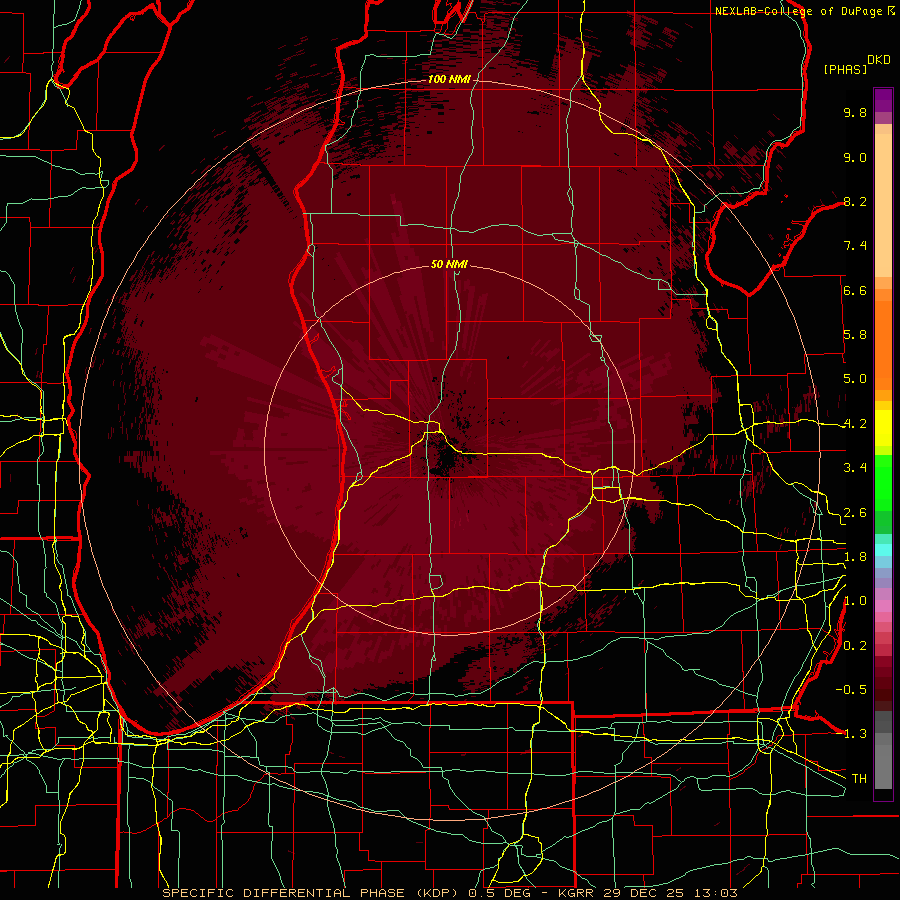Click the 4.2 legend value
Screen dimensions: 900x900
pyautogui.click(x=855, y=424)
